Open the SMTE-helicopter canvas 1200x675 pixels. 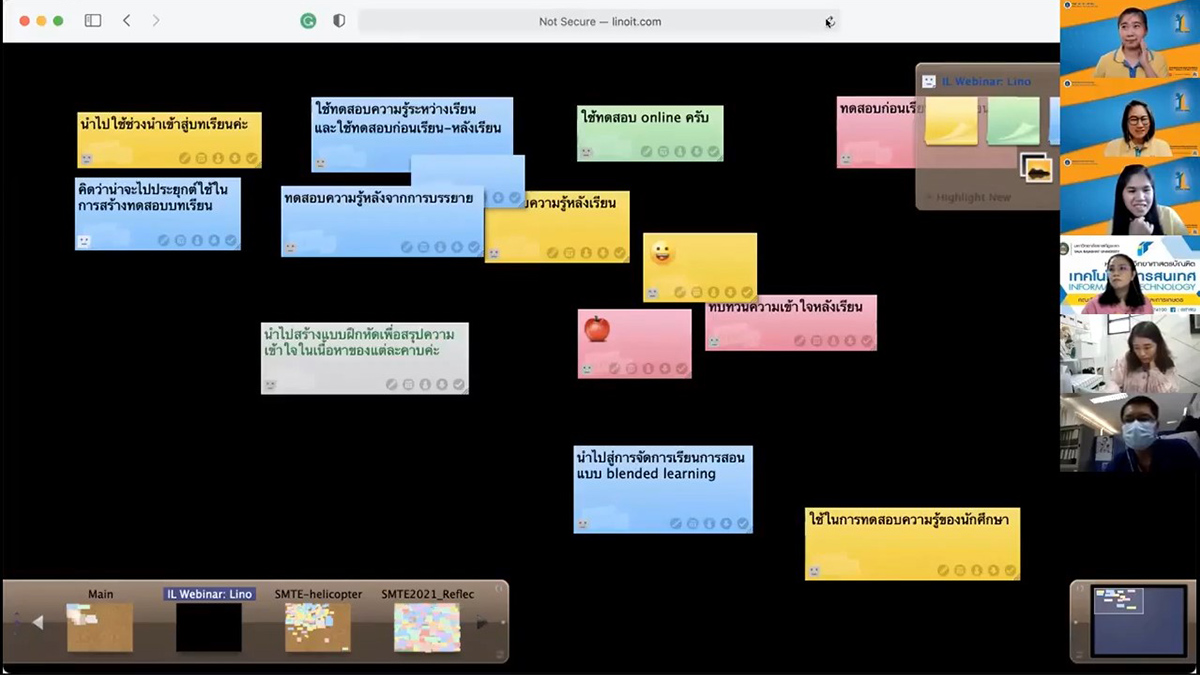318,626
